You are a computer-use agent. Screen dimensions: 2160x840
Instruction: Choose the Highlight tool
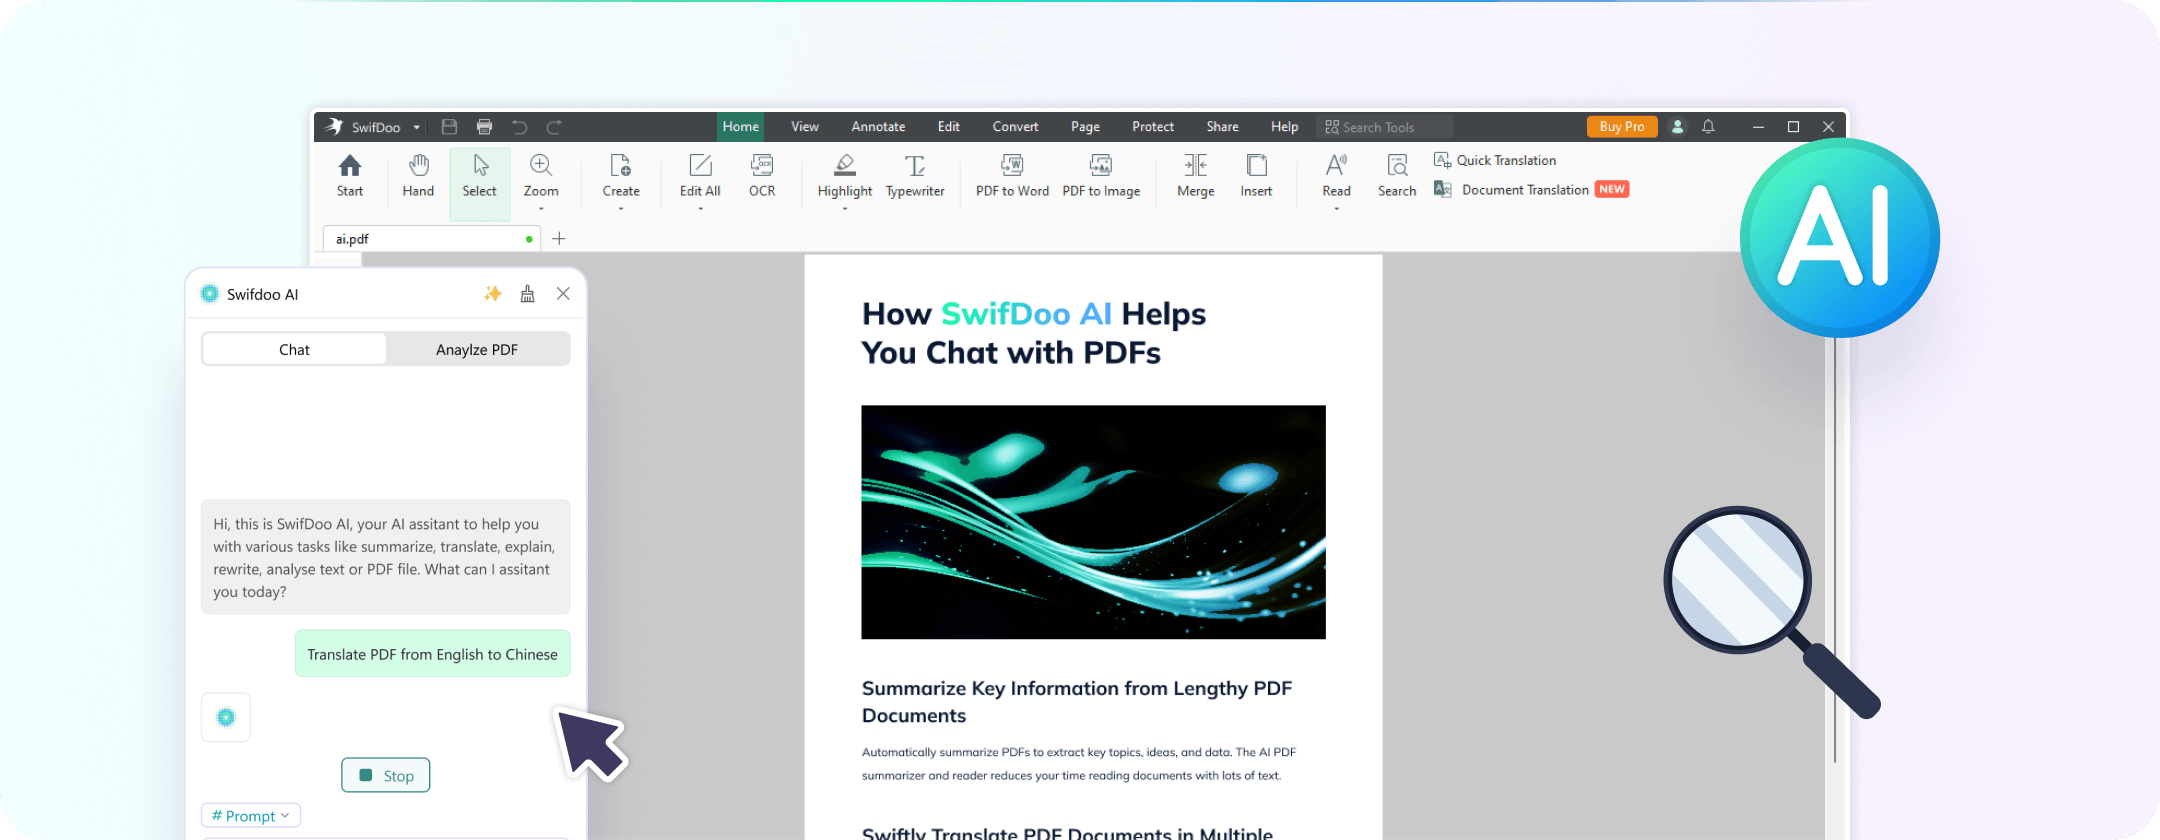point(845,176)
